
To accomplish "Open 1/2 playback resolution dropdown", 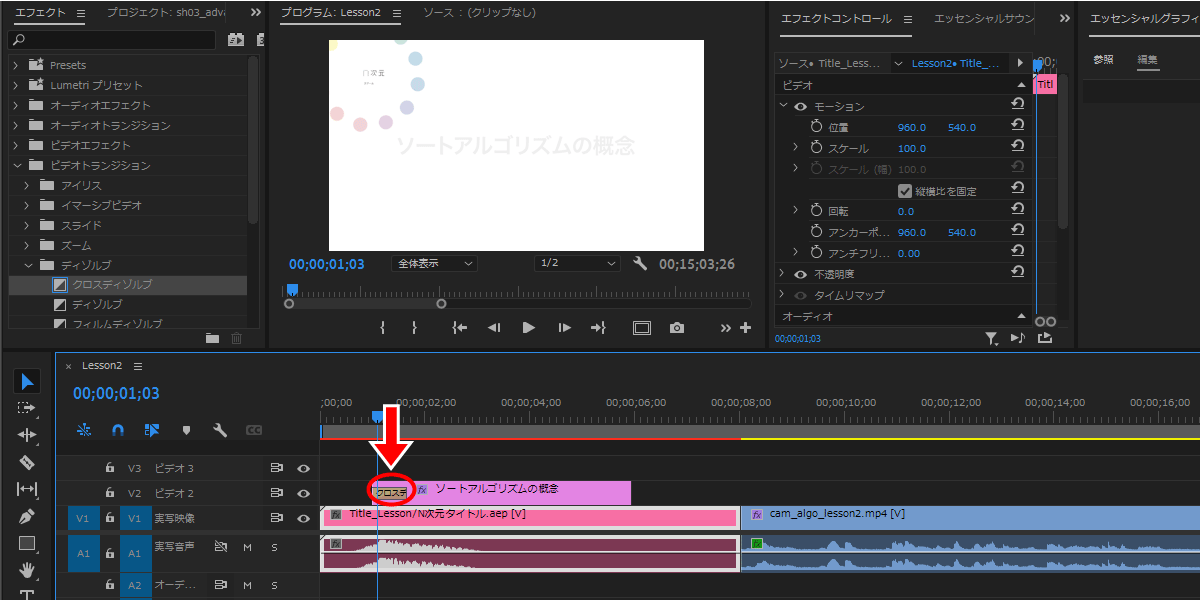I will point(577,264).
